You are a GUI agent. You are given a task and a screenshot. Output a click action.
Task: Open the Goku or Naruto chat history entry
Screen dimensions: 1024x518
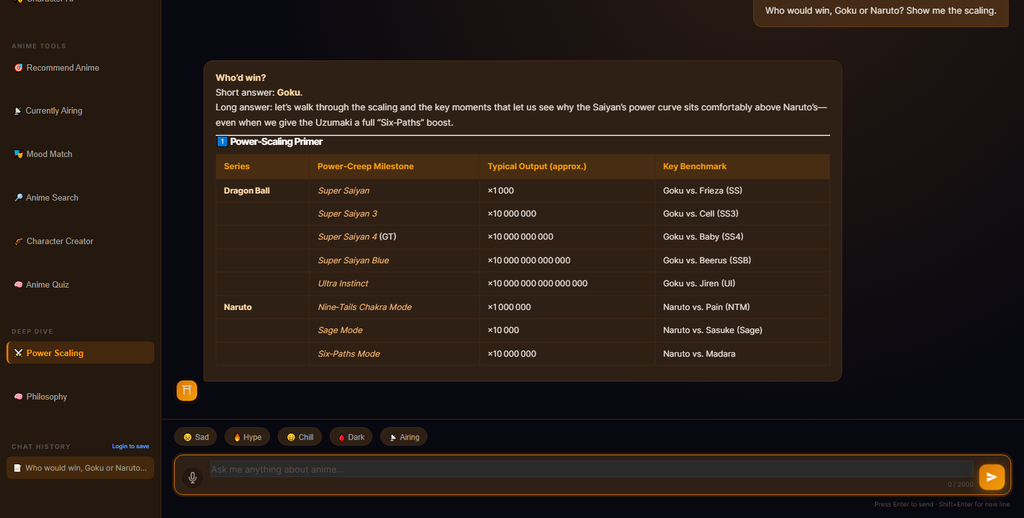[80, 468]
